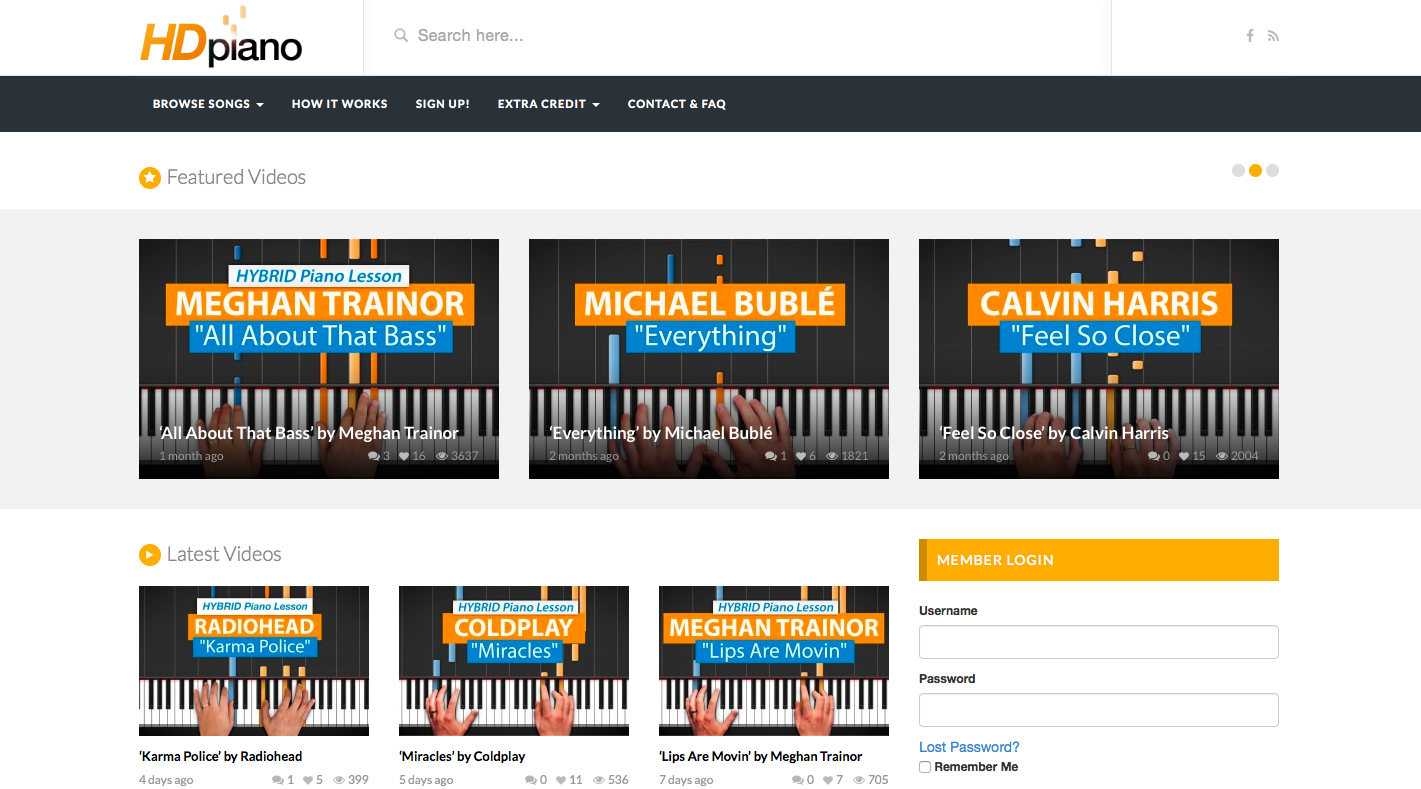This screenshot has height=789, width=1421.
Task: Click the search magnifier icon
Action: [401, 36]
